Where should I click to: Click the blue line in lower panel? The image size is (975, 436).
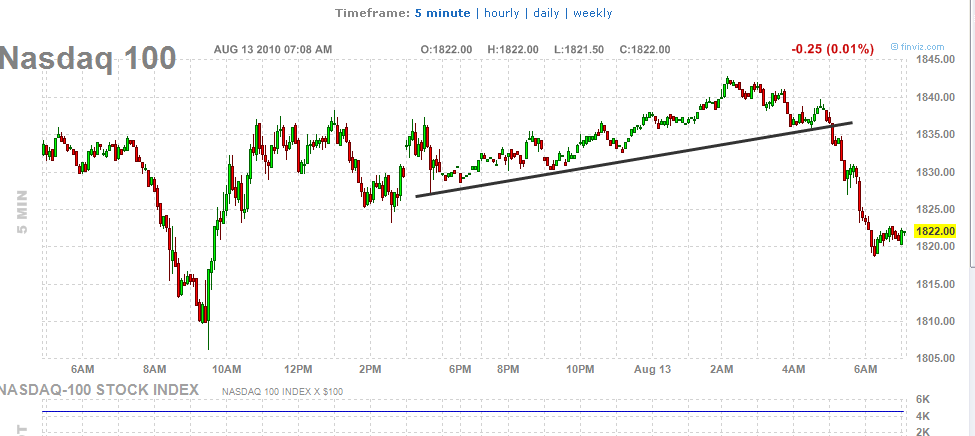(x=473, y=412)
